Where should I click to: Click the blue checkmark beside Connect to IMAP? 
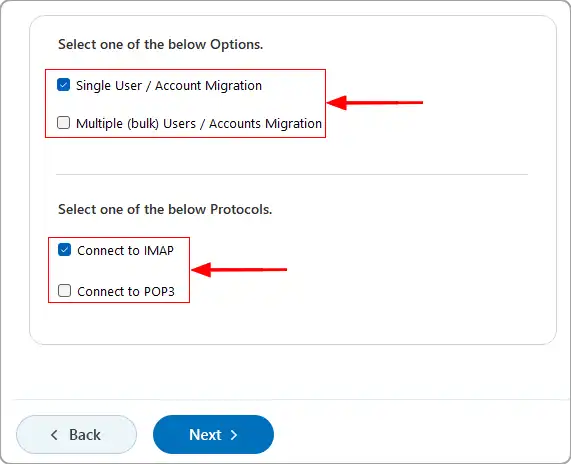click(64, 250)
